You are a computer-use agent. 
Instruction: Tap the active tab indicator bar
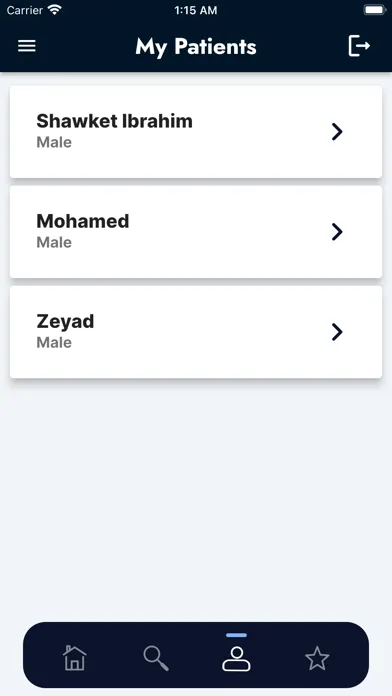click(x=236, y=635)
